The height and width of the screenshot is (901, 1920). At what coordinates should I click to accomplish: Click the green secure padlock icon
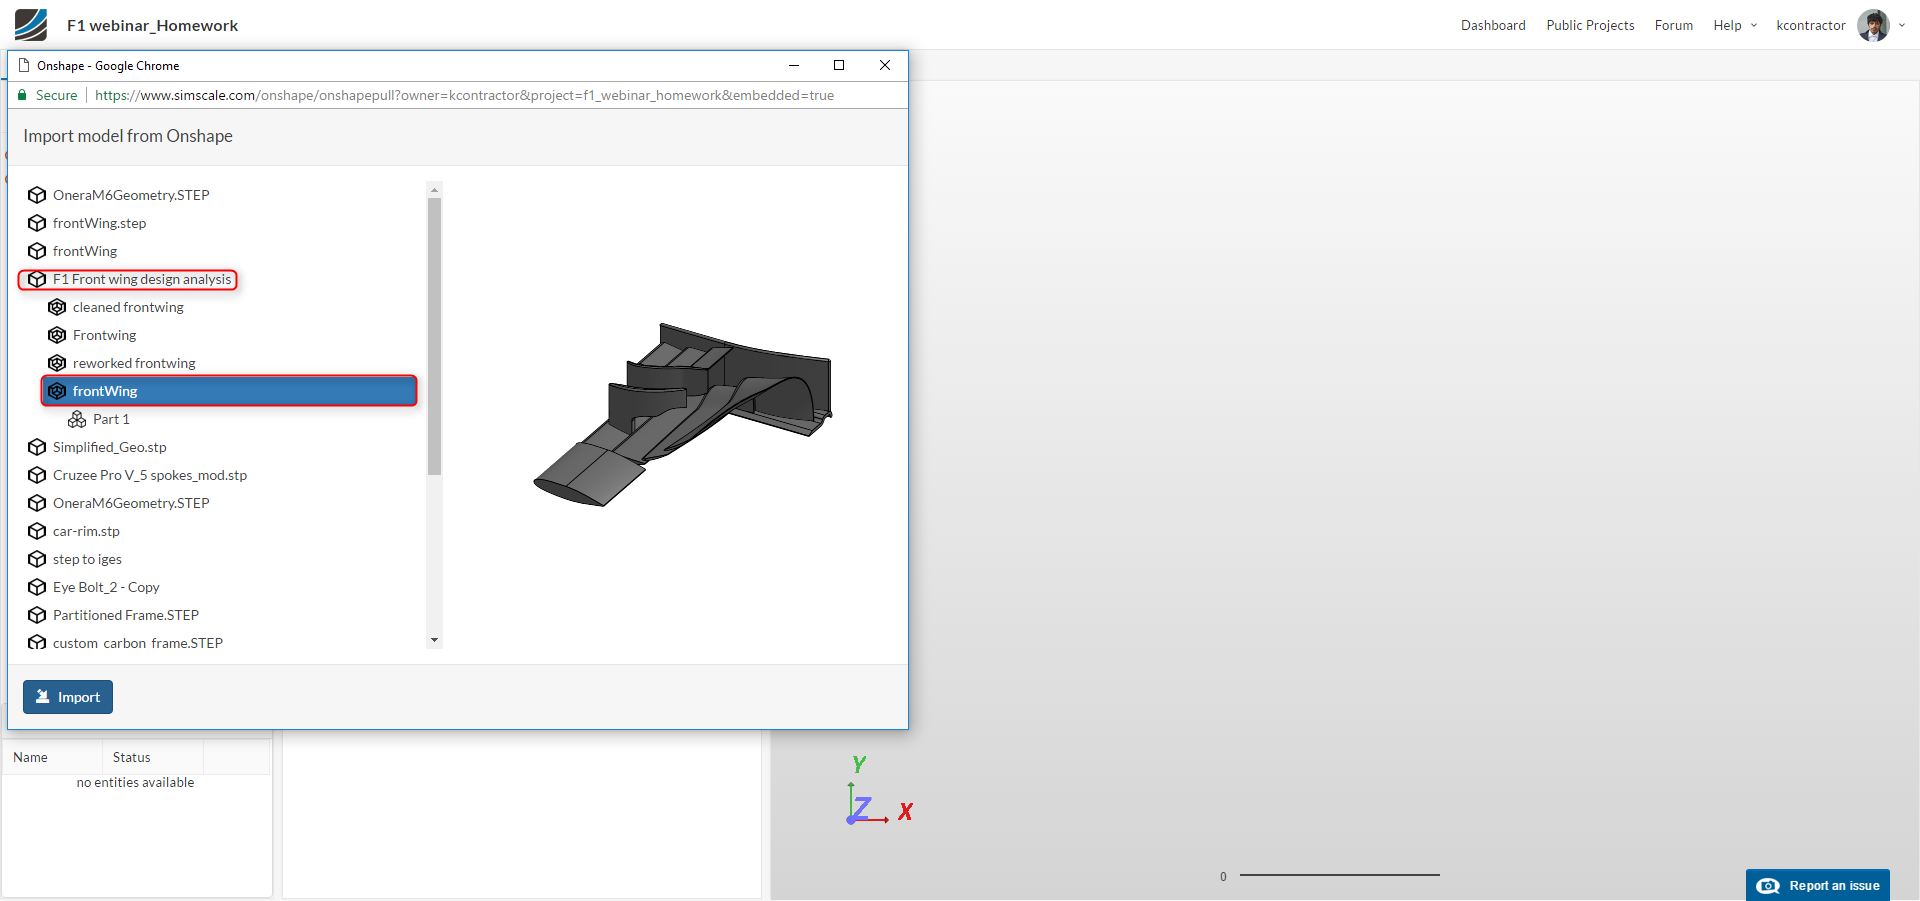[22, 95]
